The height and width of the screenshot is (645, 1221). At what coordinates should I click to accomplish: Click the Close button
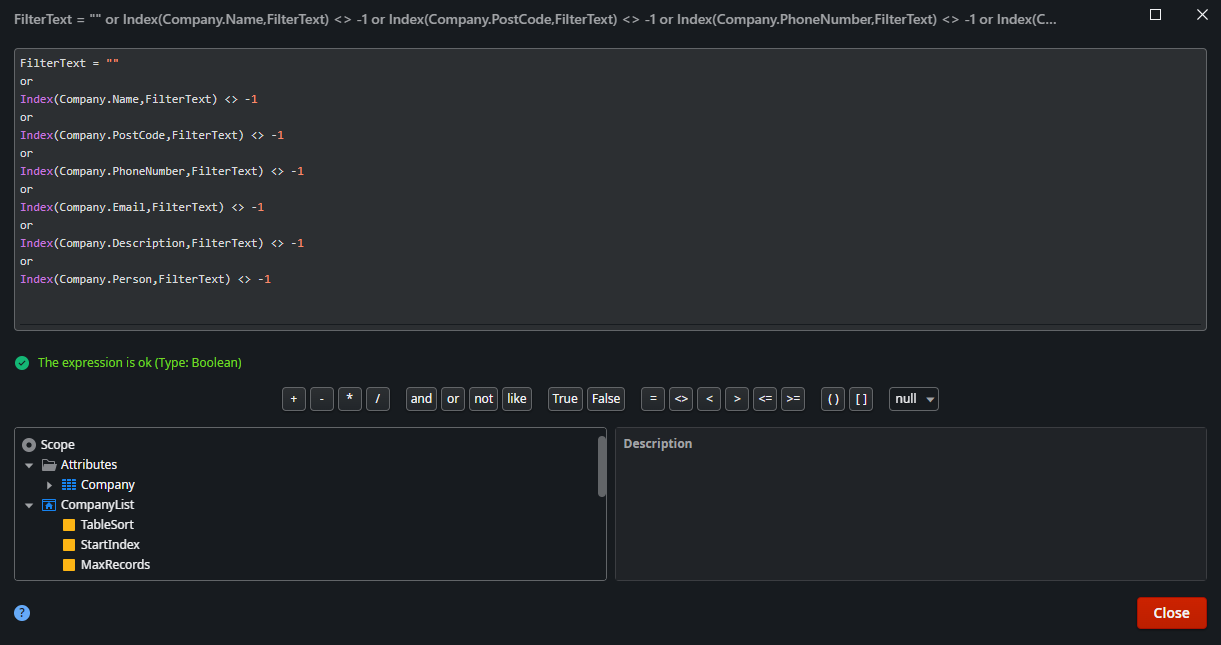[x=1171, y=612]
